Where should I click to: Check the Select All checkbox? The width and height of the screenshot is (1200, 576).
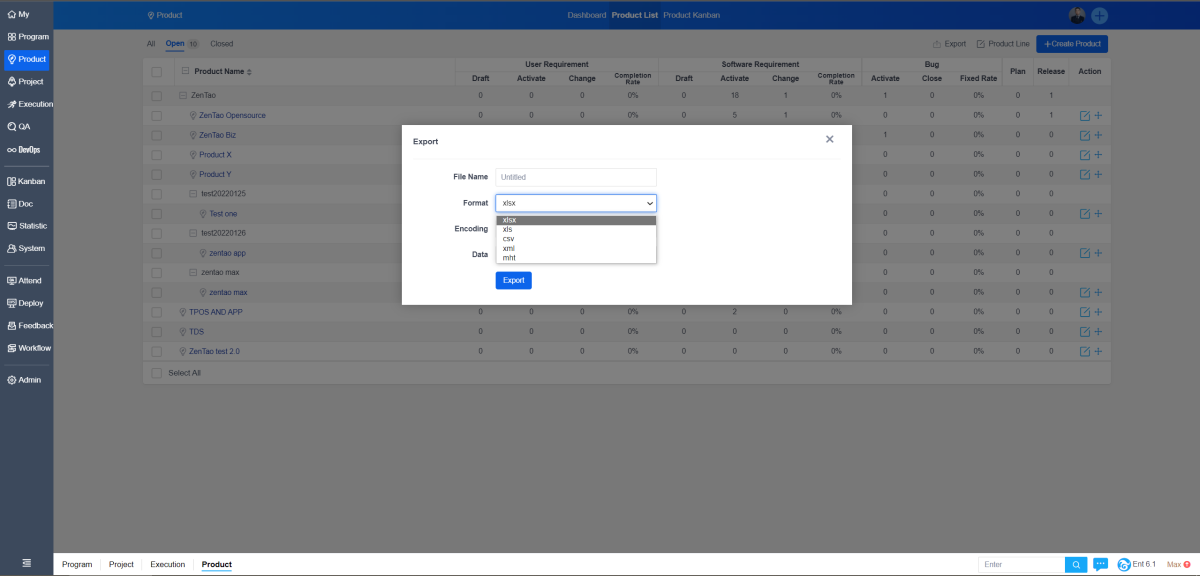coord(156,373)
